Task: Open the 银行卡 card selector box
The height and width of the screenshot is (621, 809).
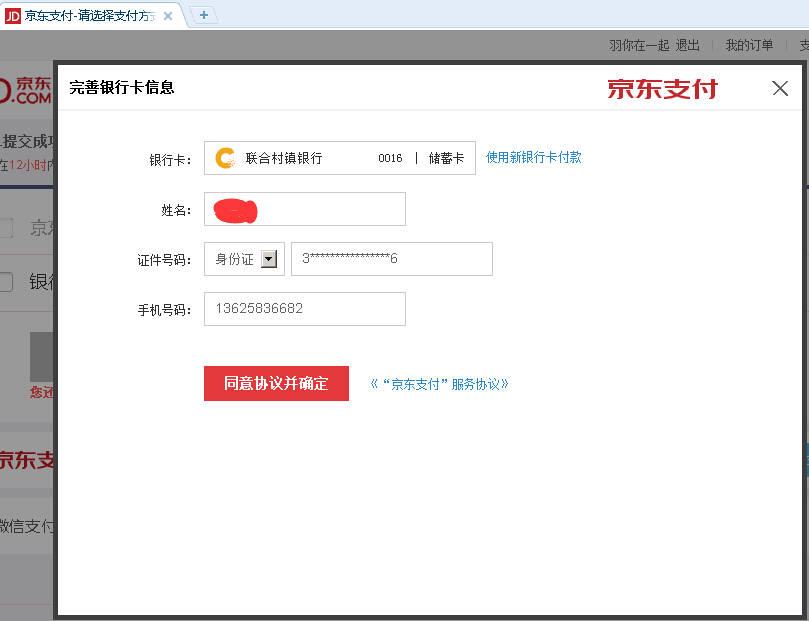Action: pyautogui.click(x=339, y=158)
